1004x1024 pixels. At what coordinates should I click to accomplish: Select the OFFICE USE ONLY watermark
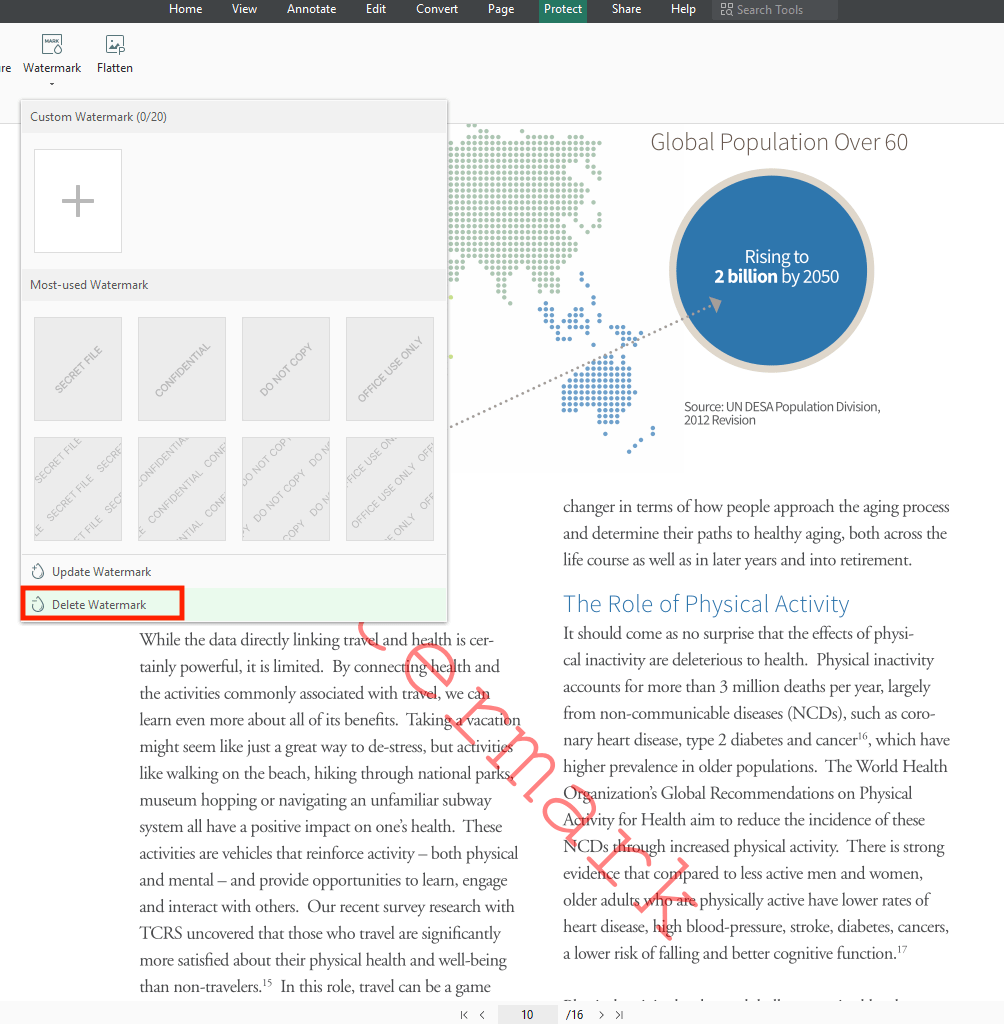[389, 368]
